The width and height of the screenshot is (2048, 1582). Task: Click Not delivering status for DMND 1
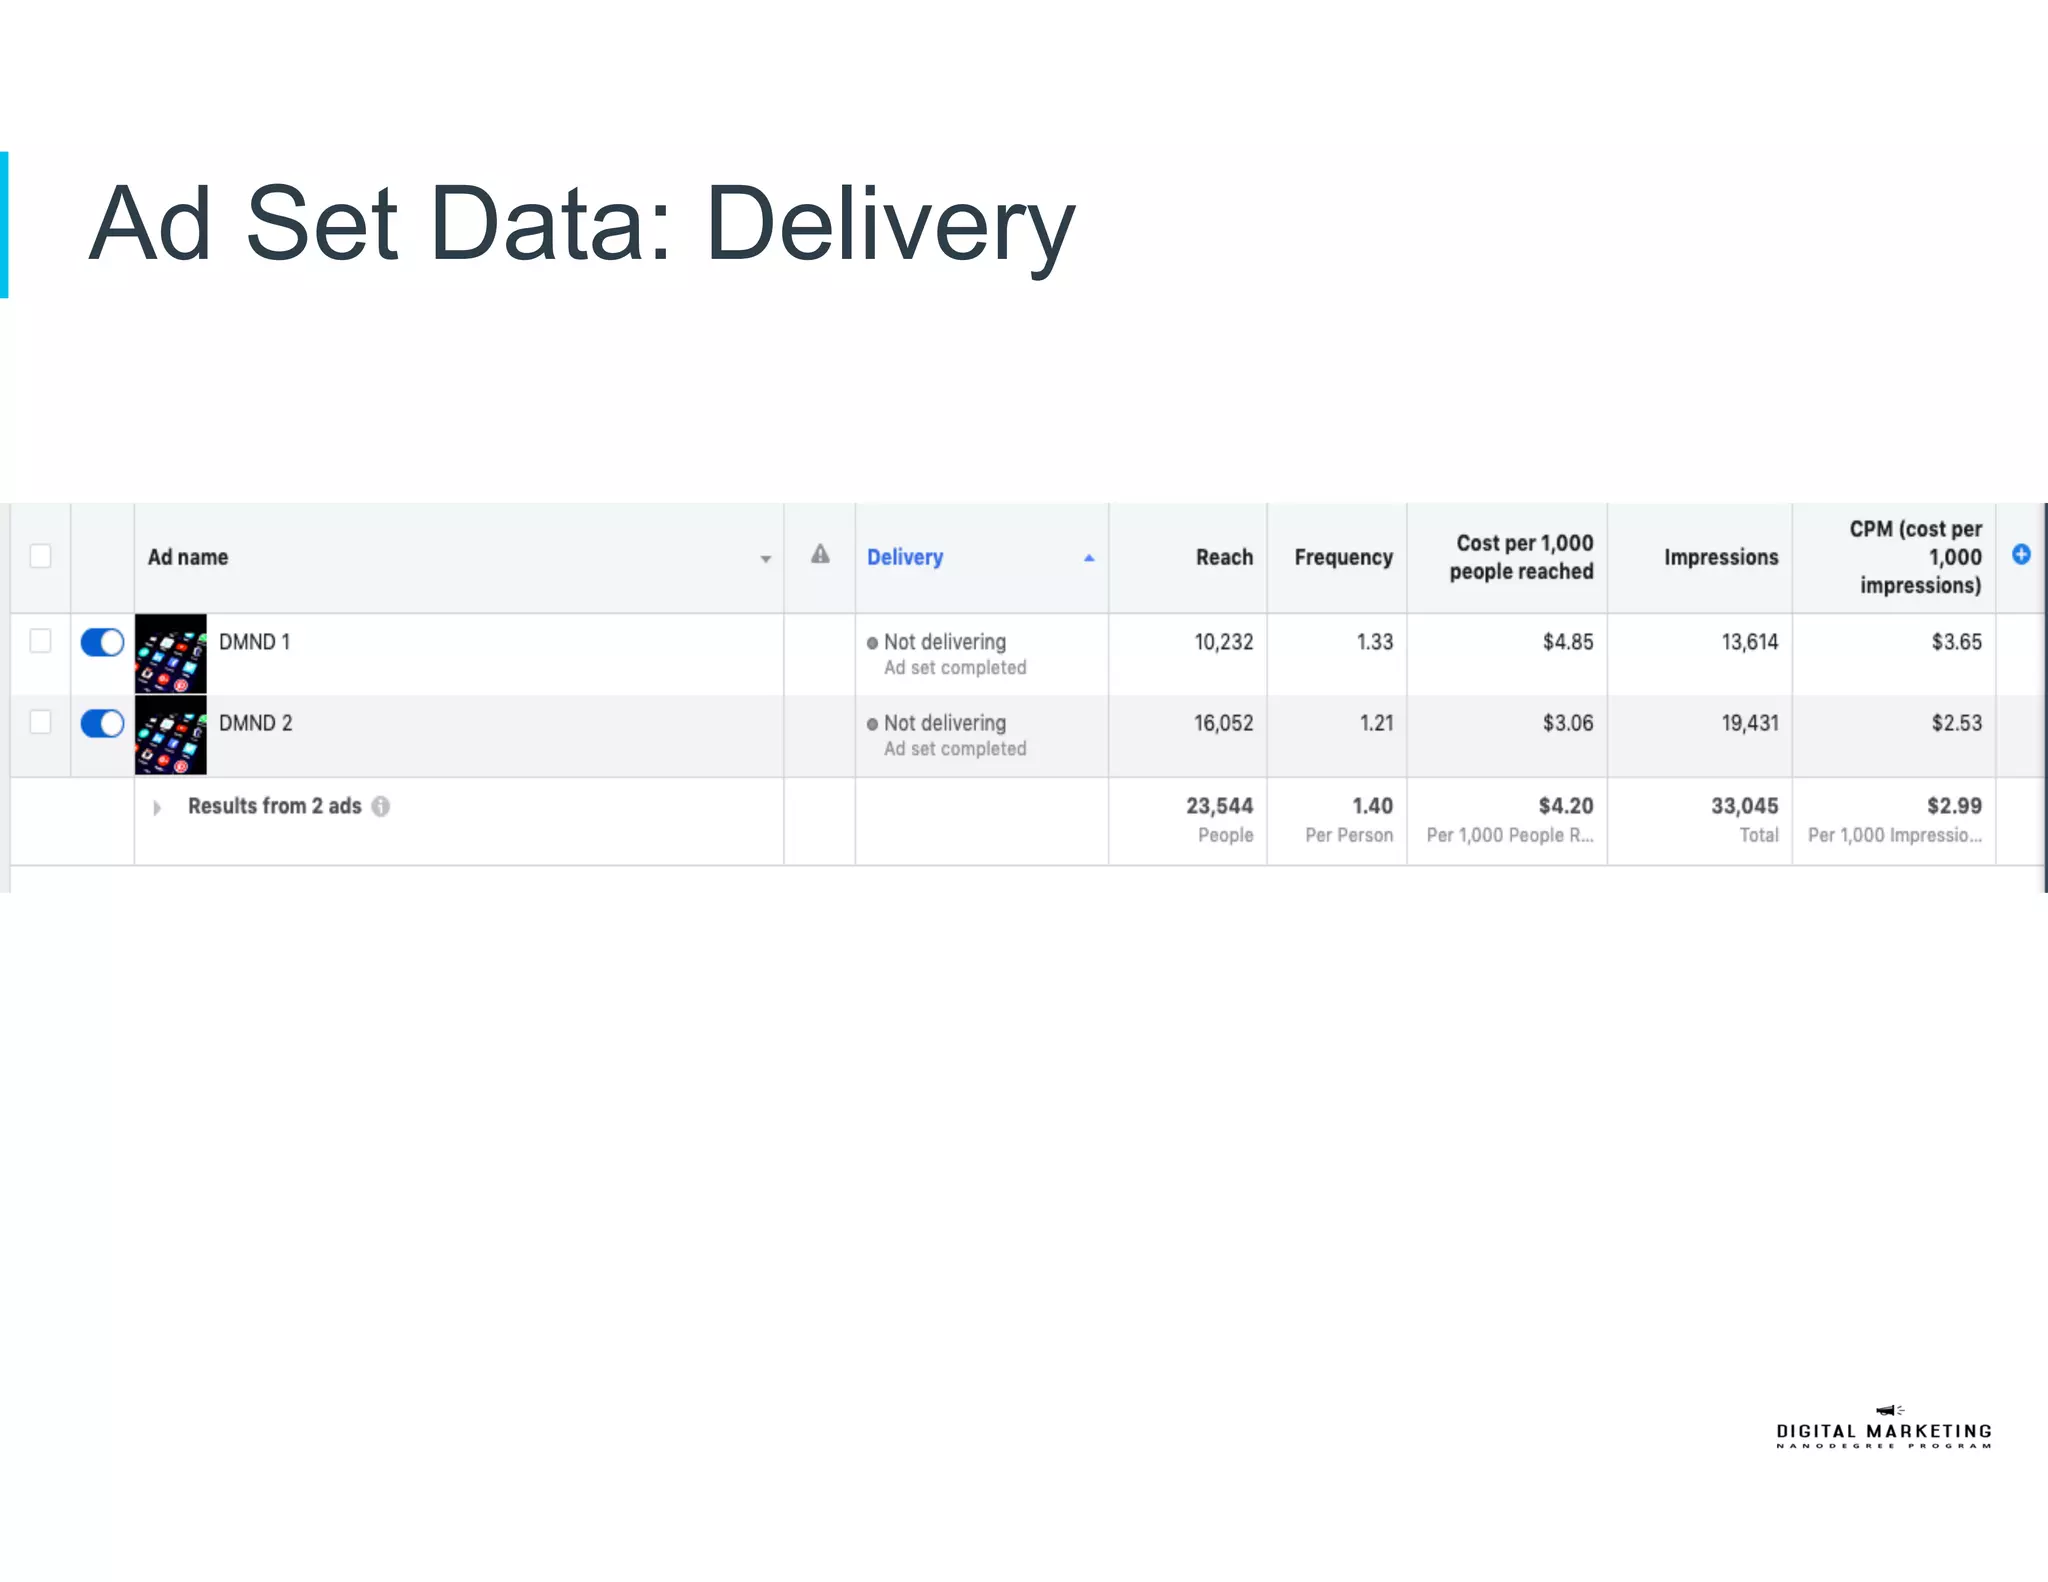point(945,642)
